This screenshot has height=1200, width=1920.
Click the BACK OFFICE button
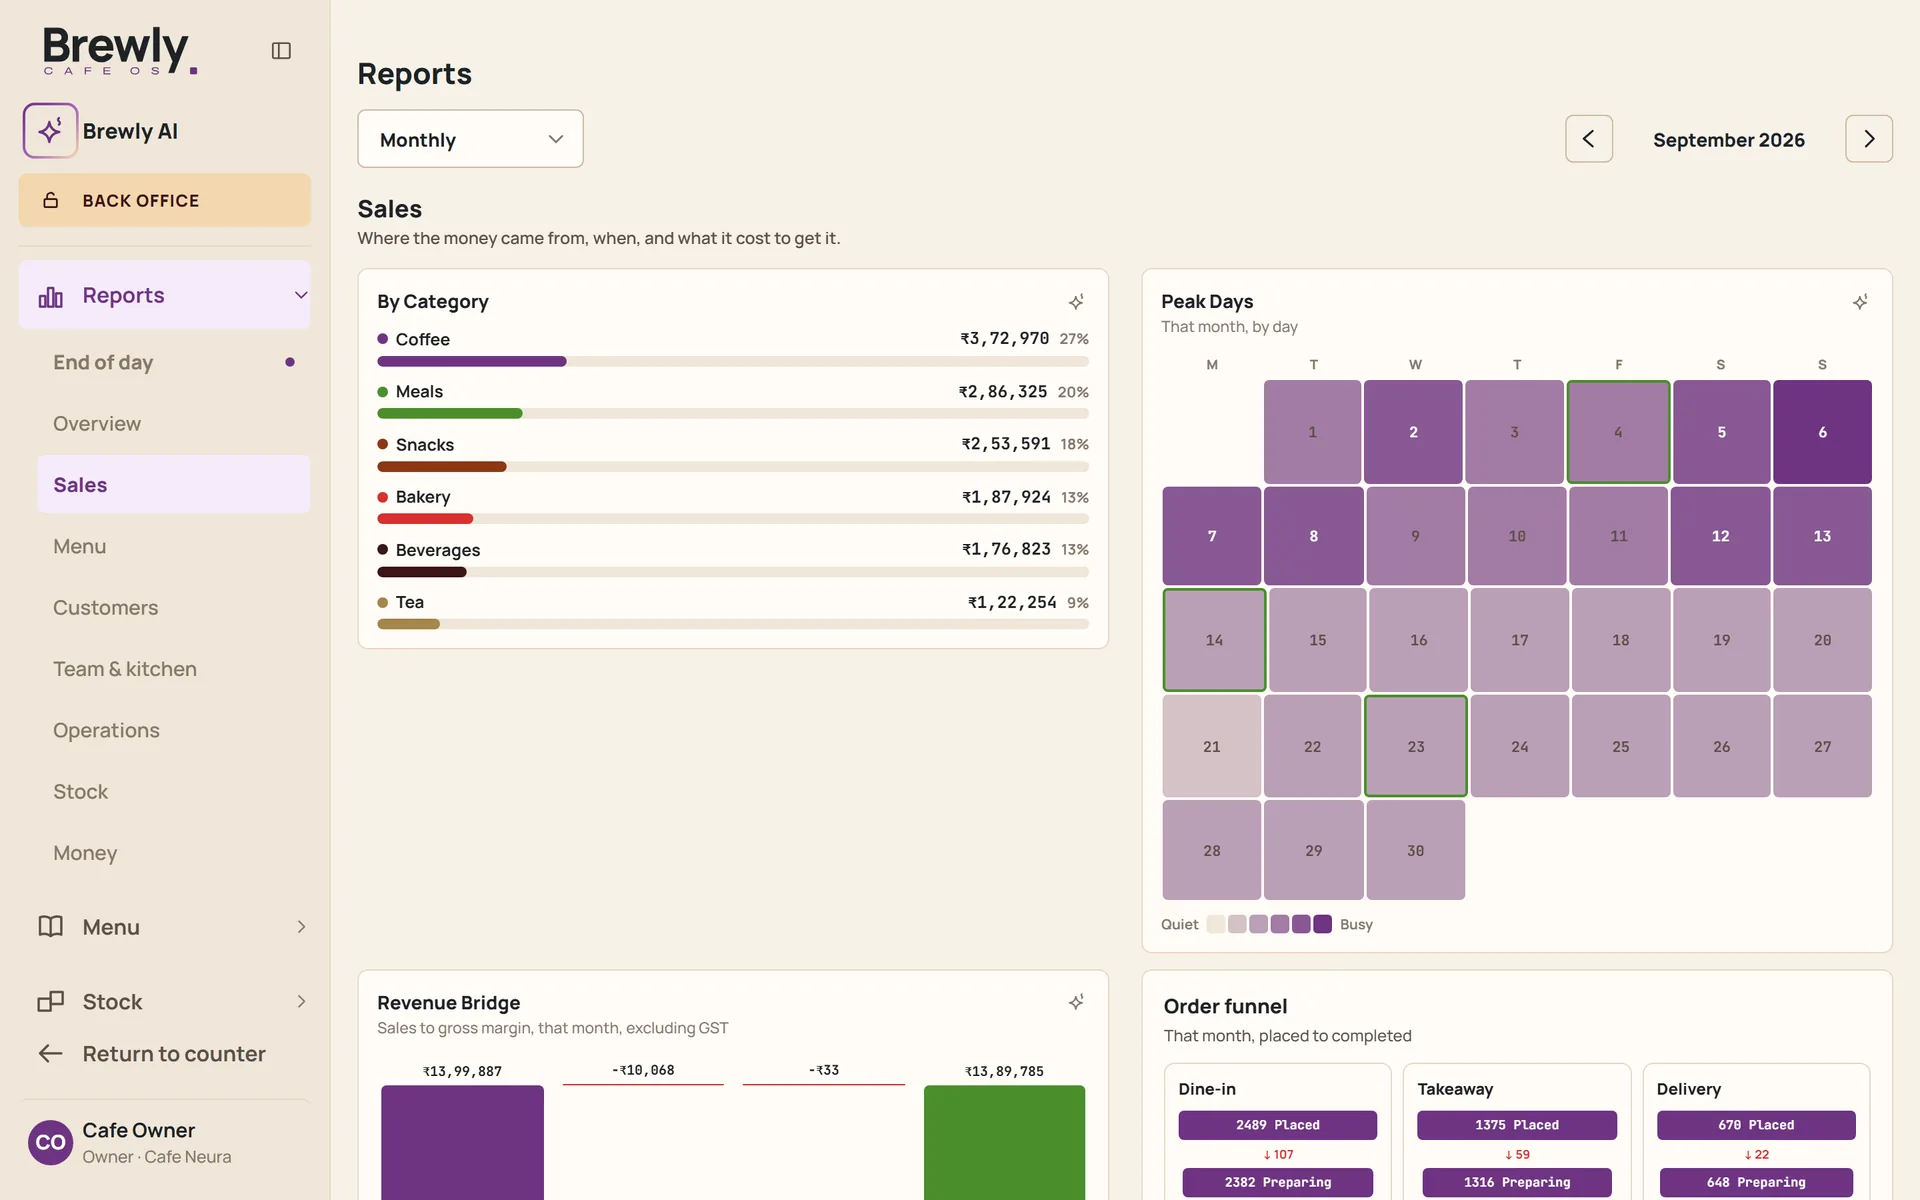tap(165, 200)
